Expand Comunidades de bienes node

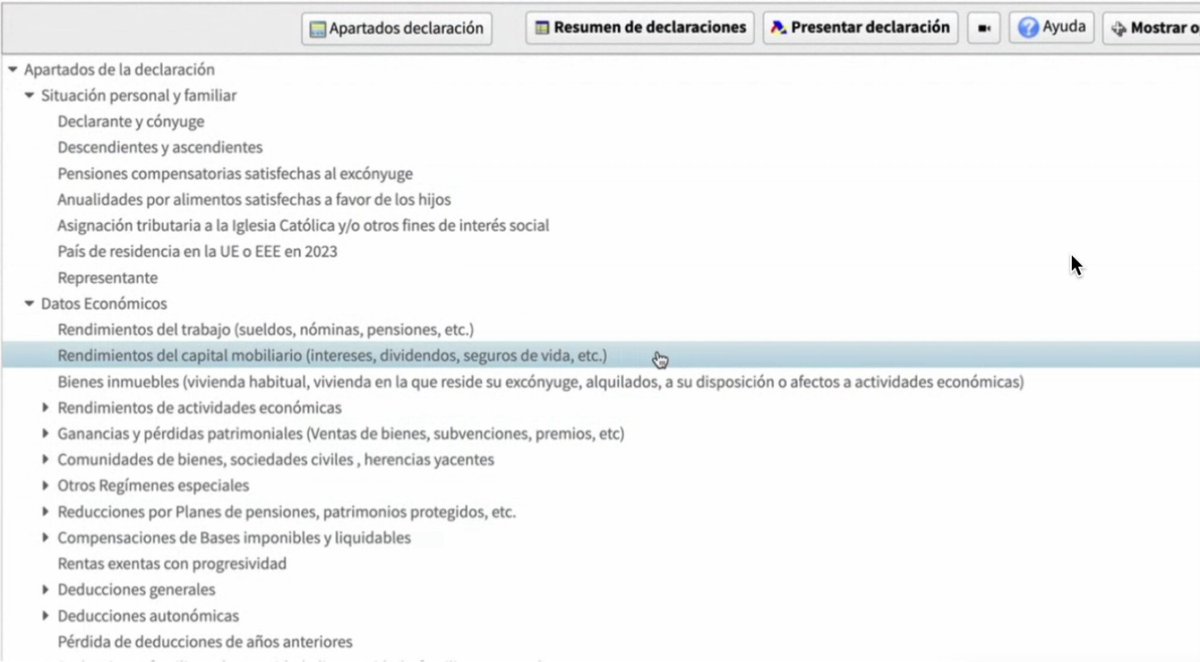coord(46,460)
